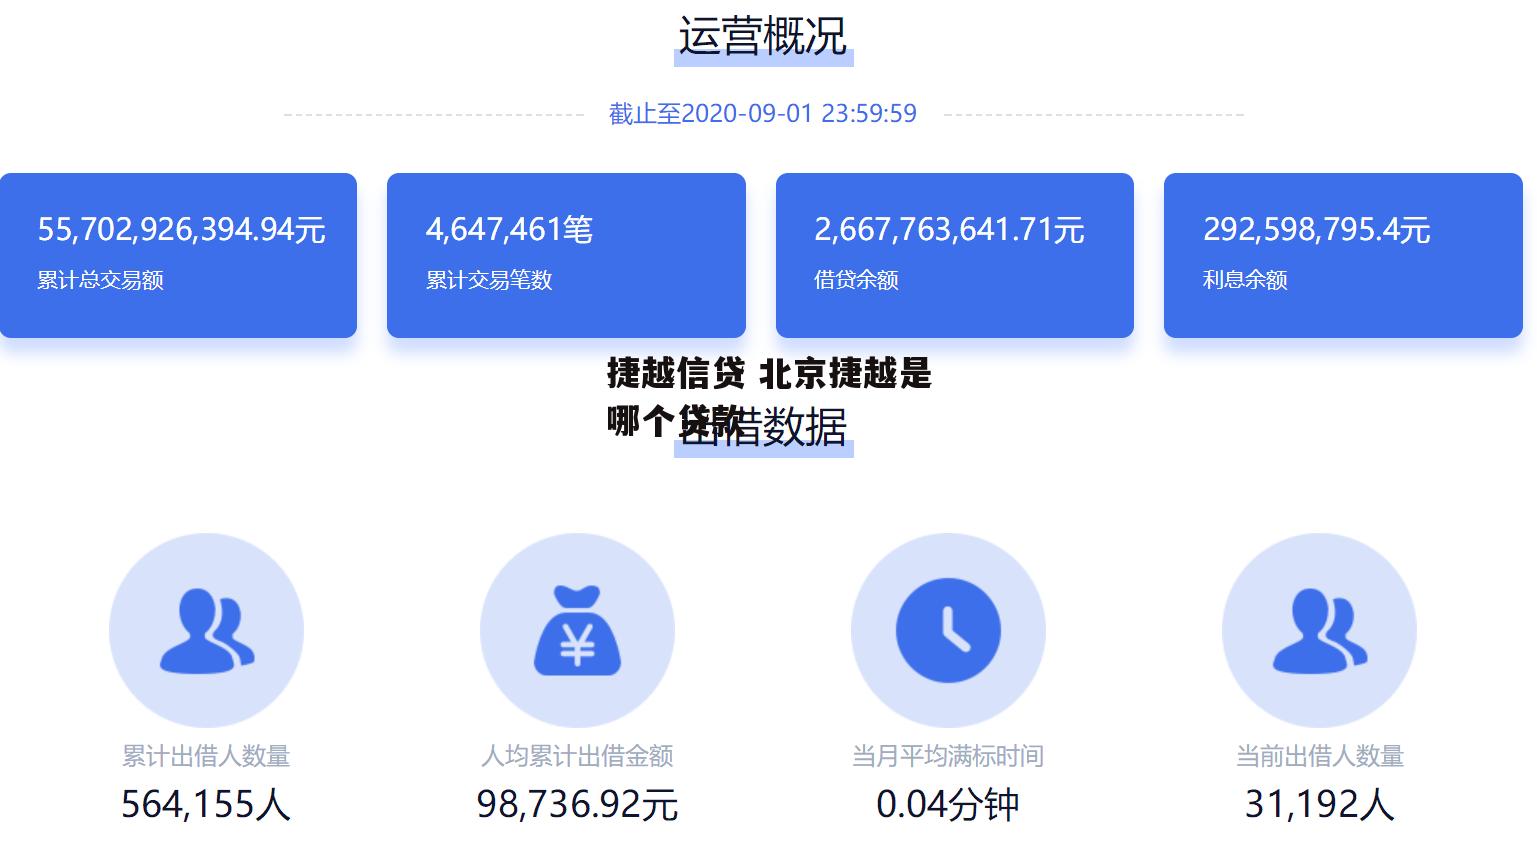Click the value 98,736.92元
Screen dimensions: 1537x853
pos(577,804)
